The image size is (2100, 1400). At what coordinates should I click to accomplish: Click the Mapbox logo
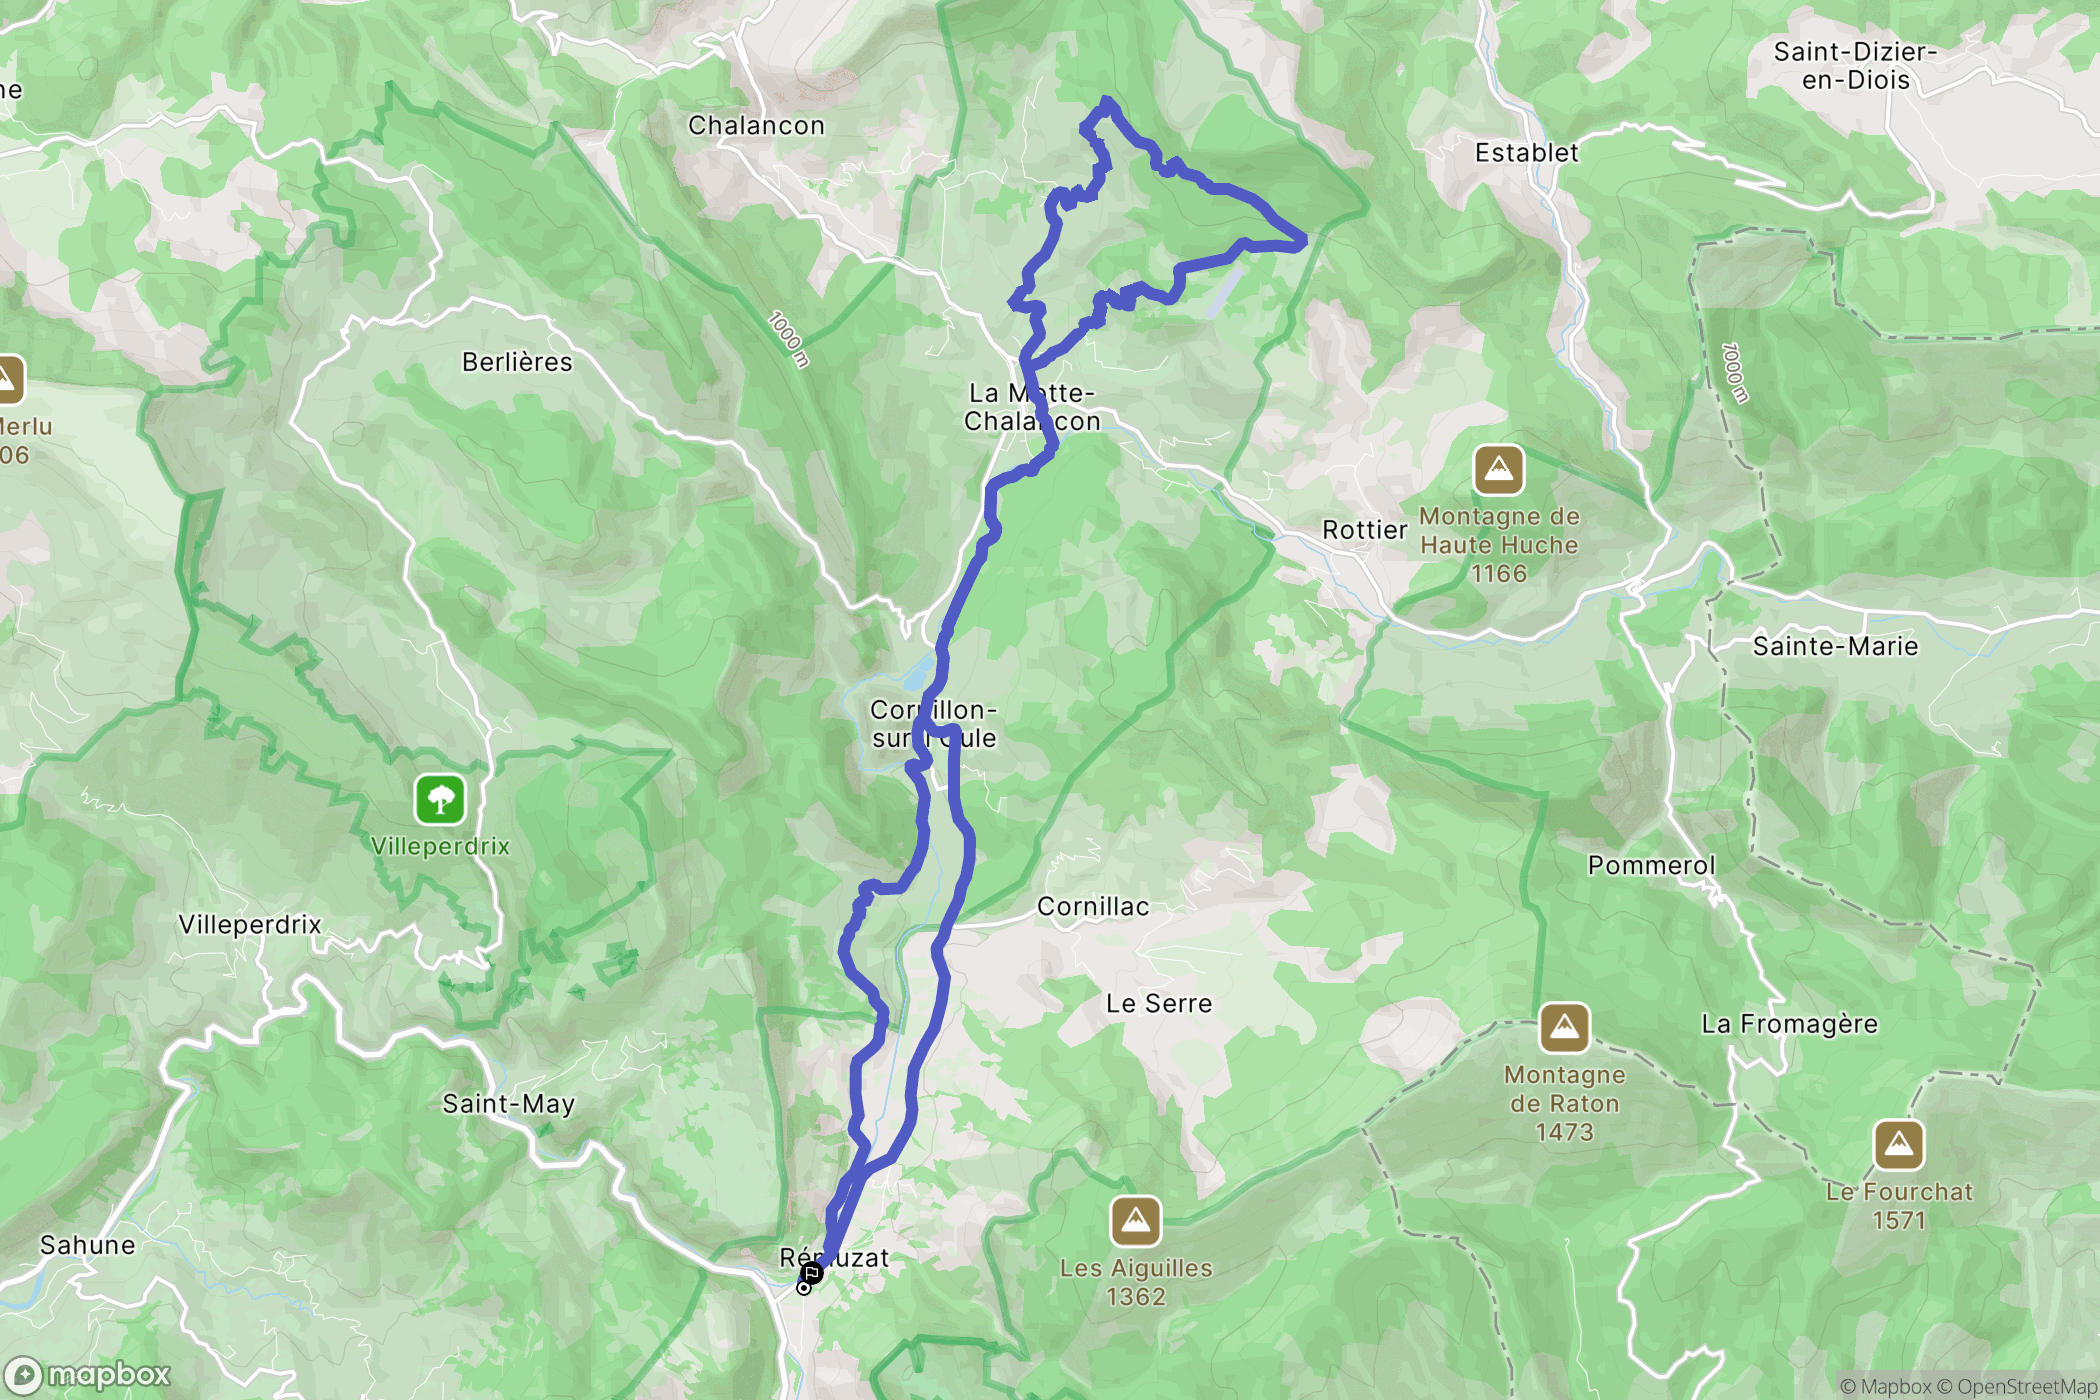[88, 1375]
